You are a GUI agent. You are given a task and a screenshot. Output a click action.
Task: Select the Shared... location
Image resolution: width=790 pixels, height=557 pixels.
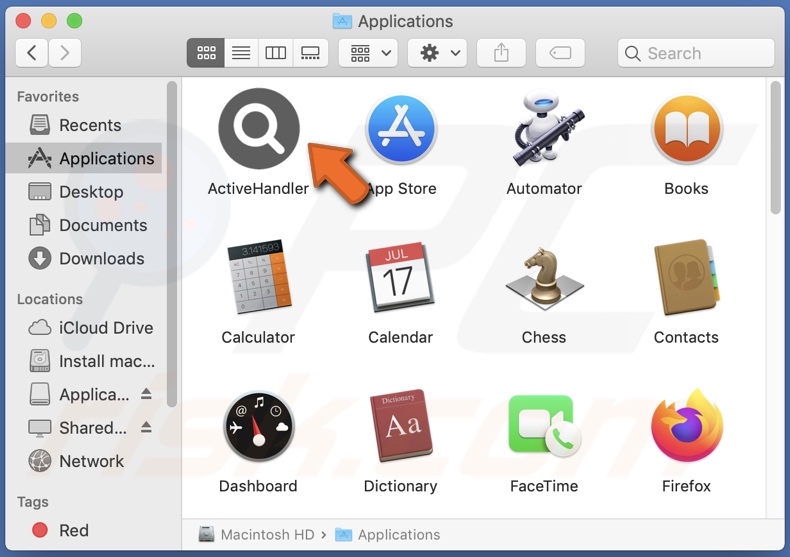click(78, 428)
